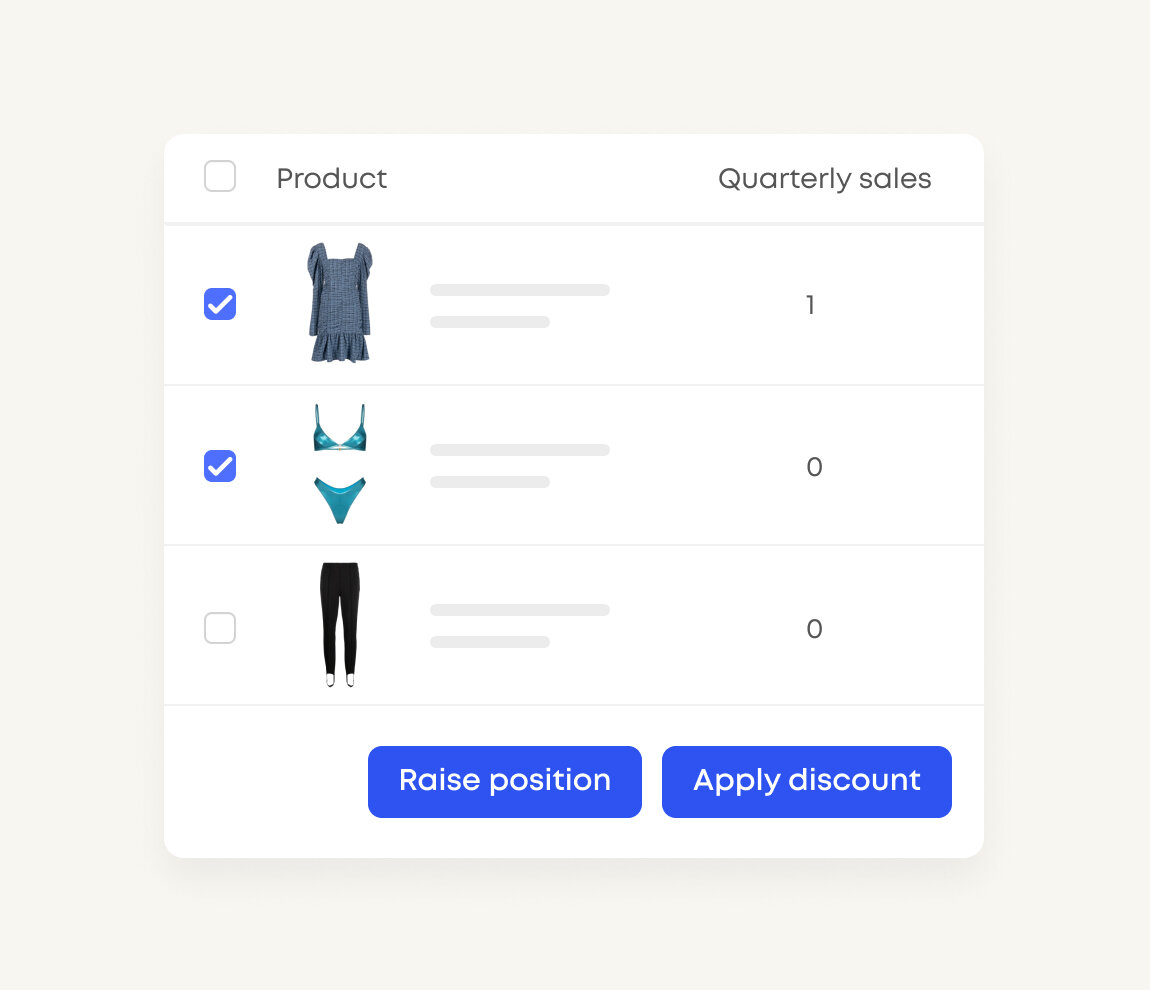Click the Apply discount button
This screenshot has height=990, width=1150.
(807, 782)
